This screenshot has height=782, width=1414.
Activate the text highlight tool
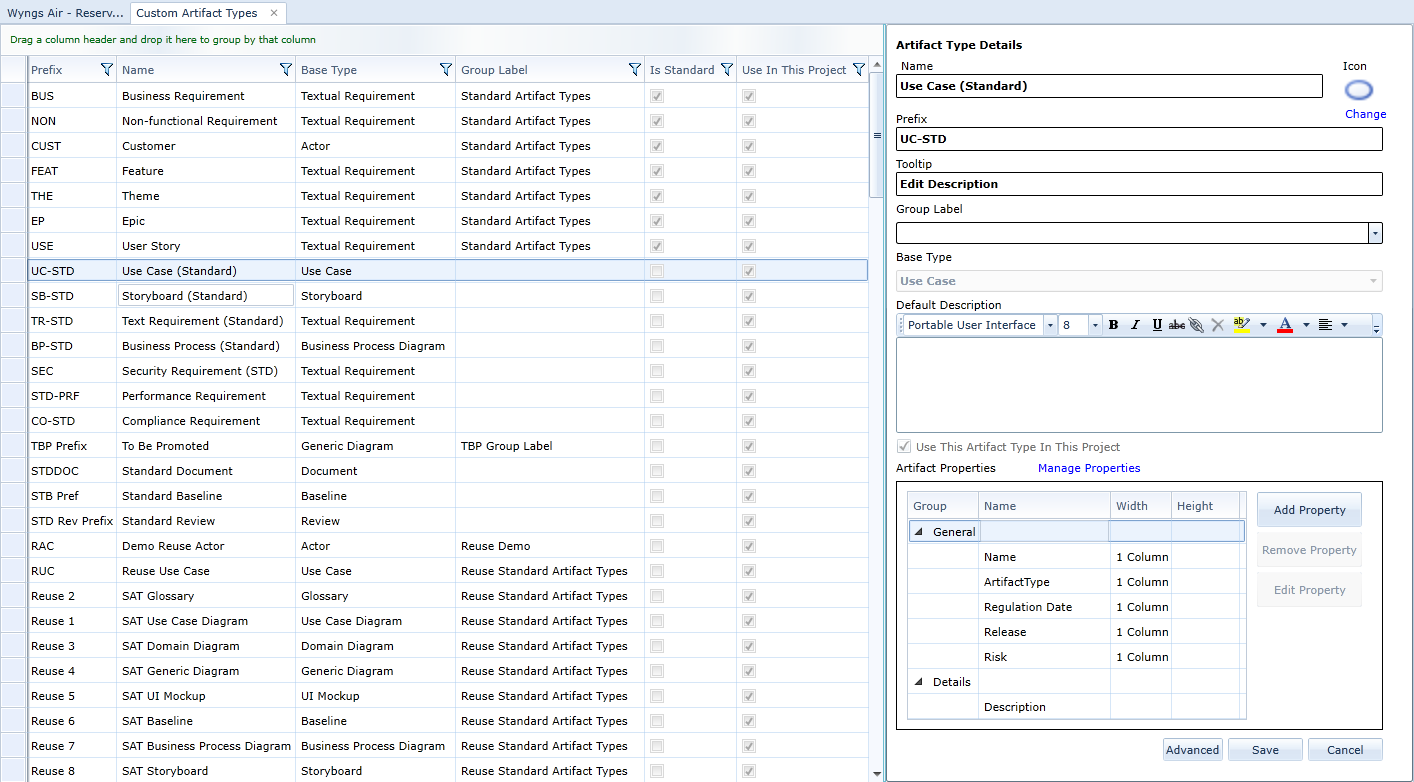[x=1240, y=324]
